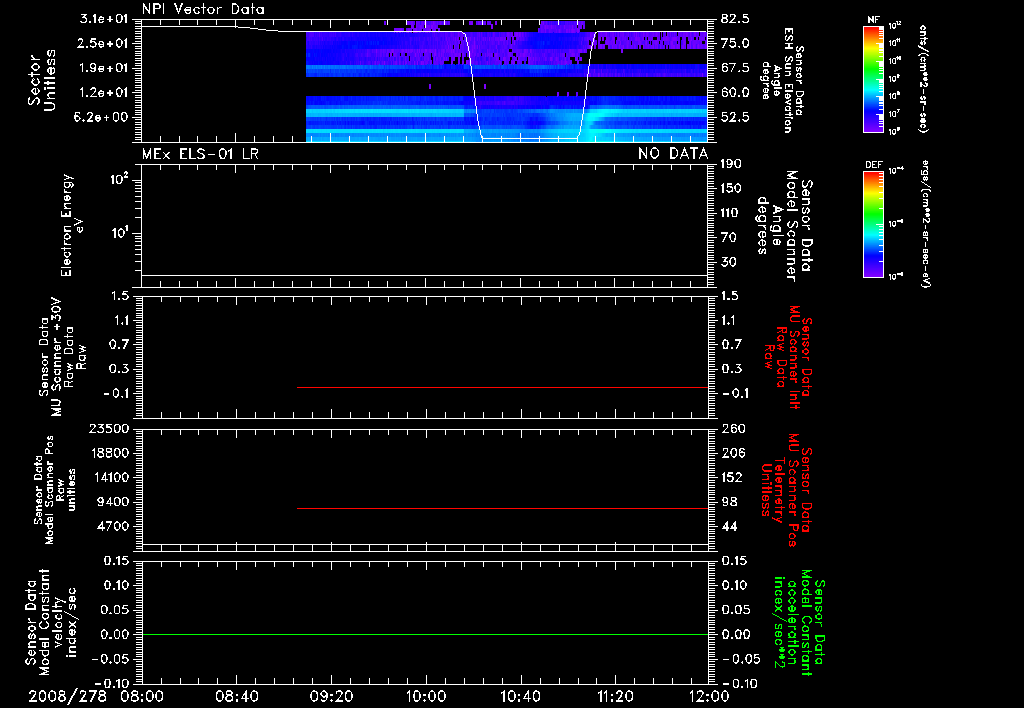Click the green constant velocity line
Screen dimensions: 1024x708
pyautogui.click(x=425, y=634)
